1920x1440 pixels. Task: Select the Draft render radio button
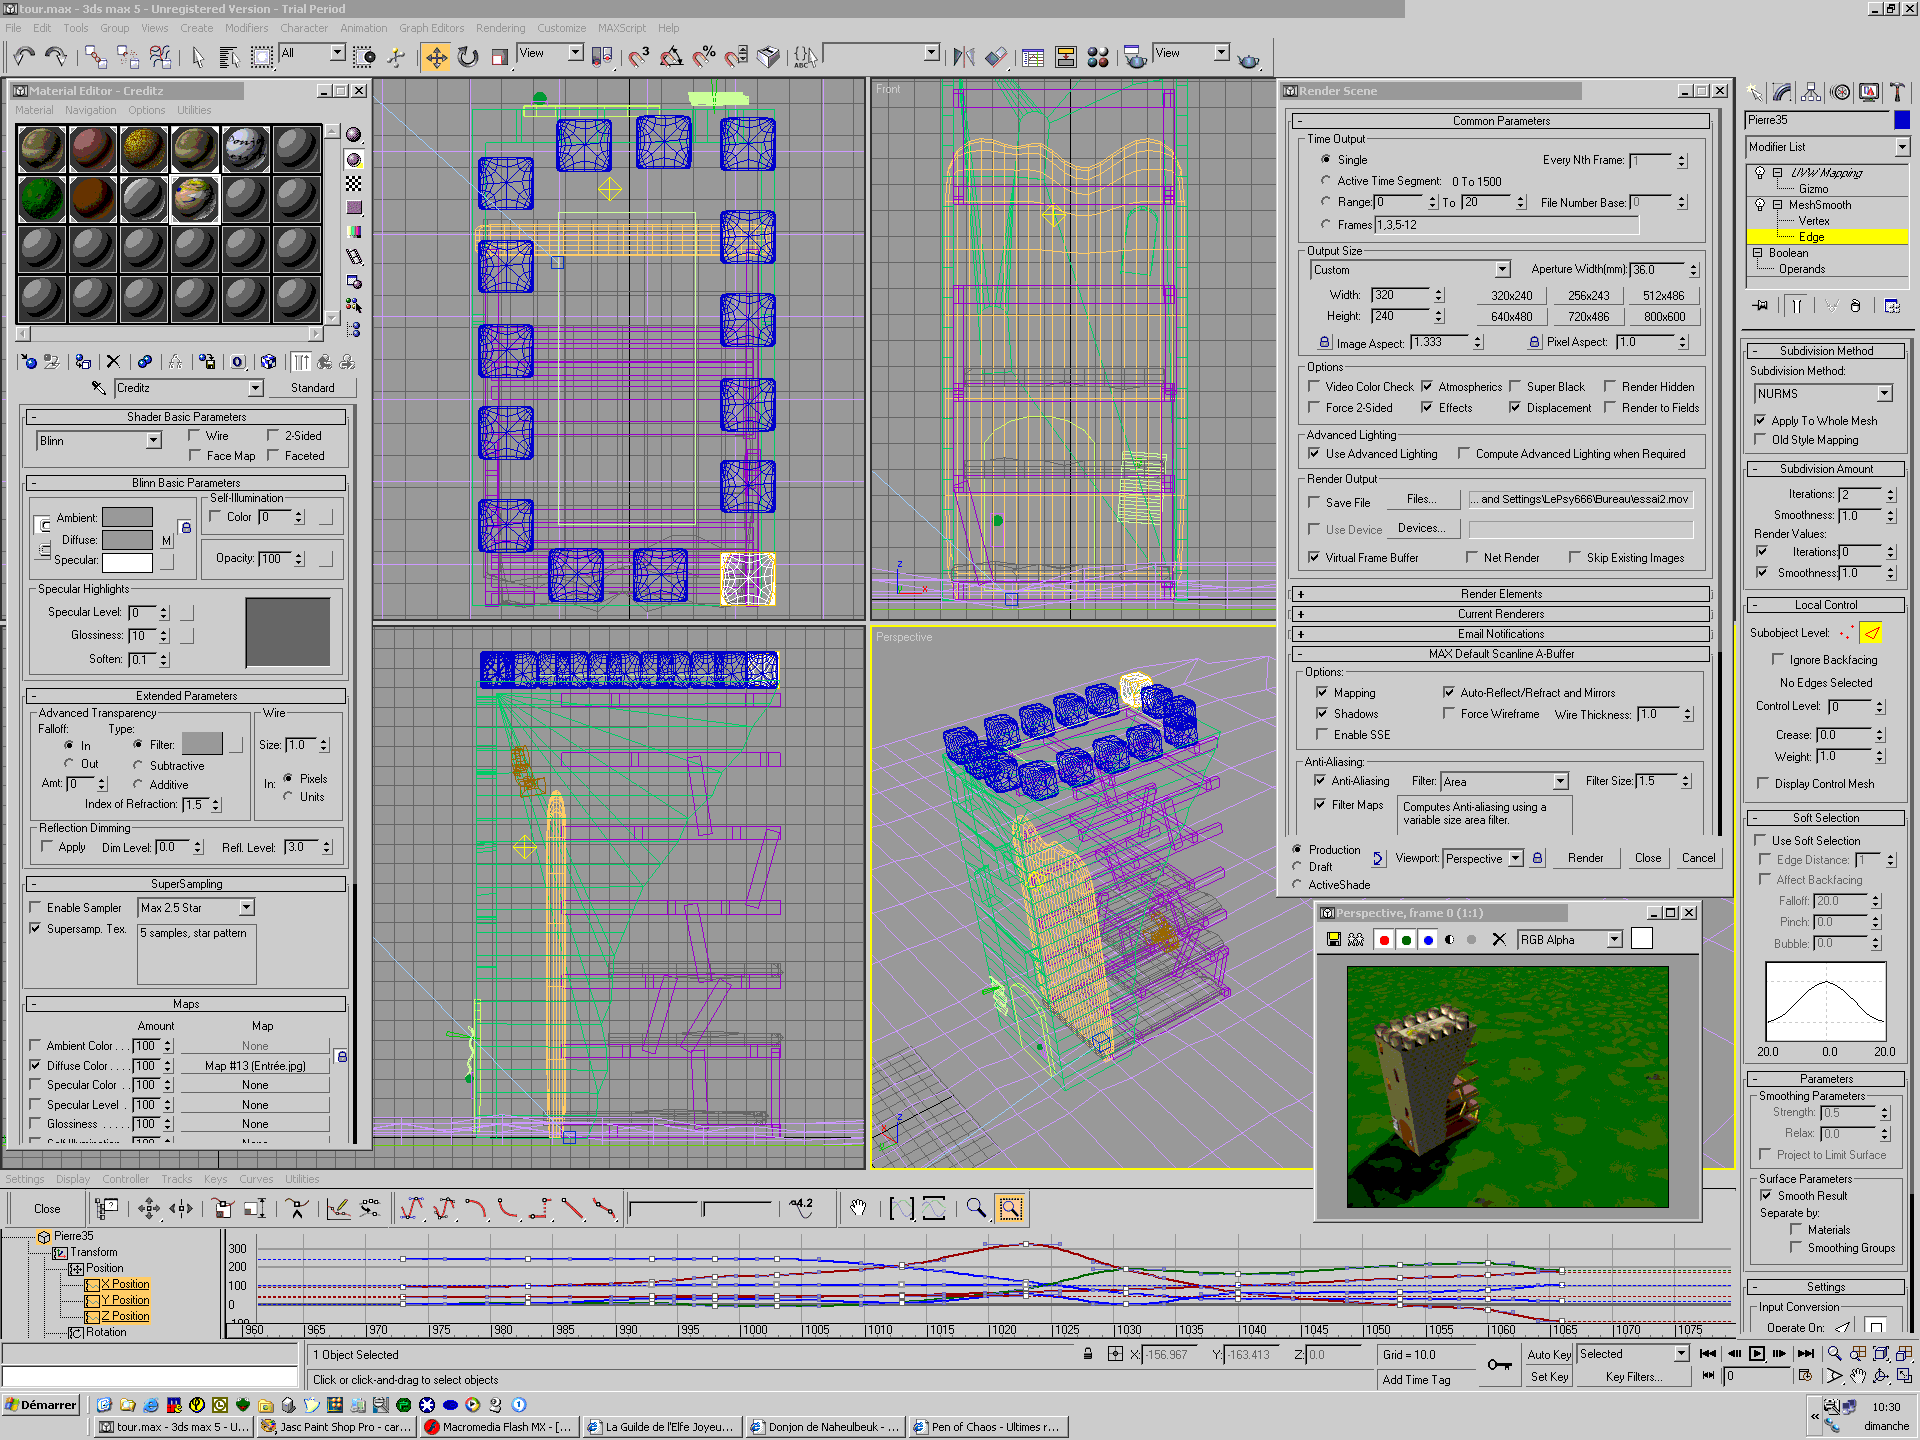(x=1297, y=867)
